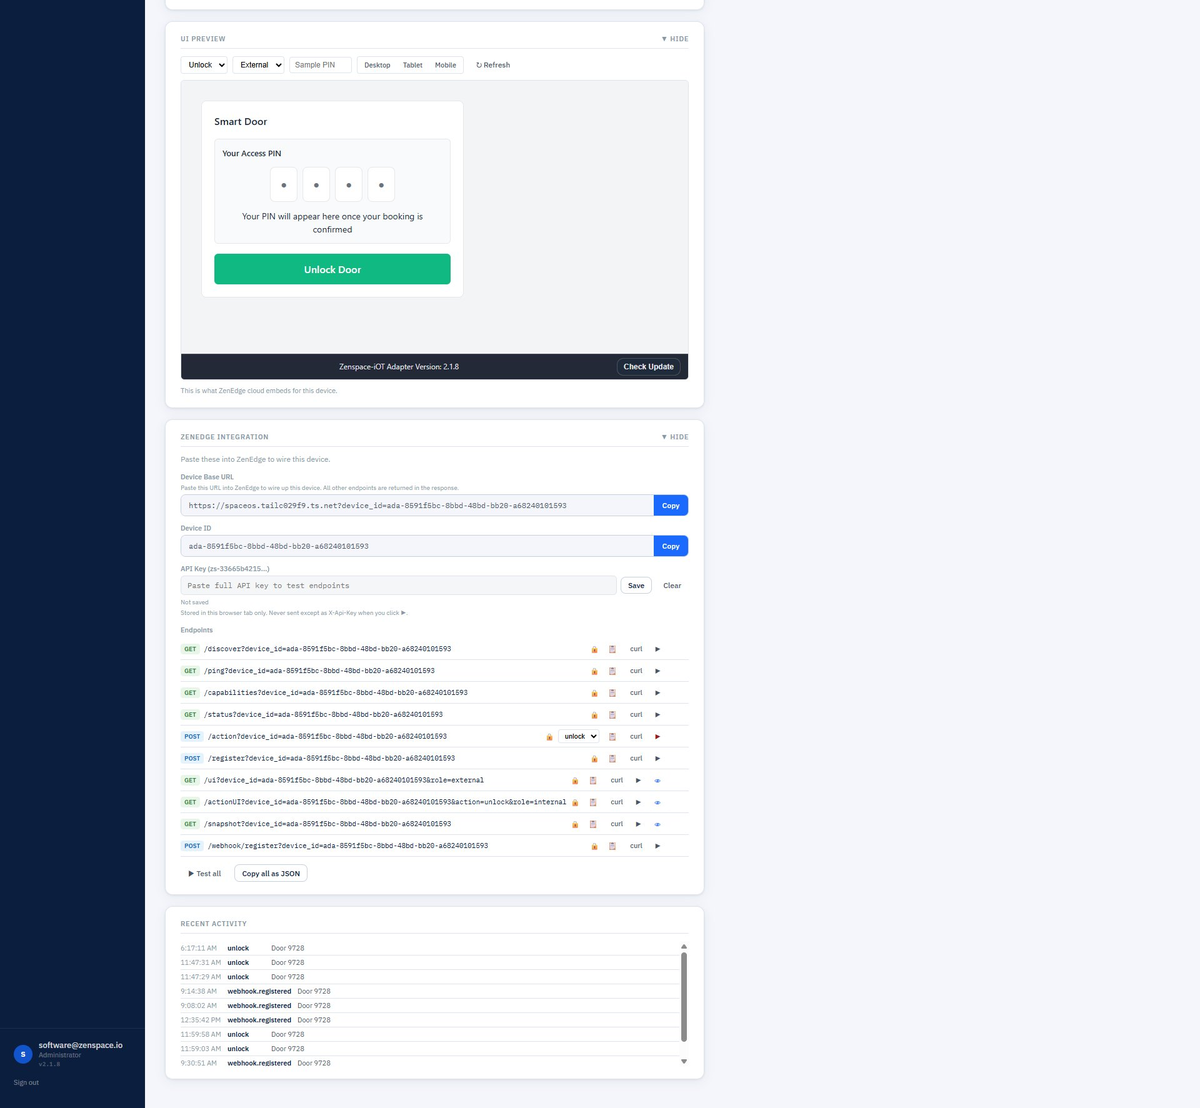Select the 9:14:38 AM webhook.registered activity row

[x=429, y=991]
